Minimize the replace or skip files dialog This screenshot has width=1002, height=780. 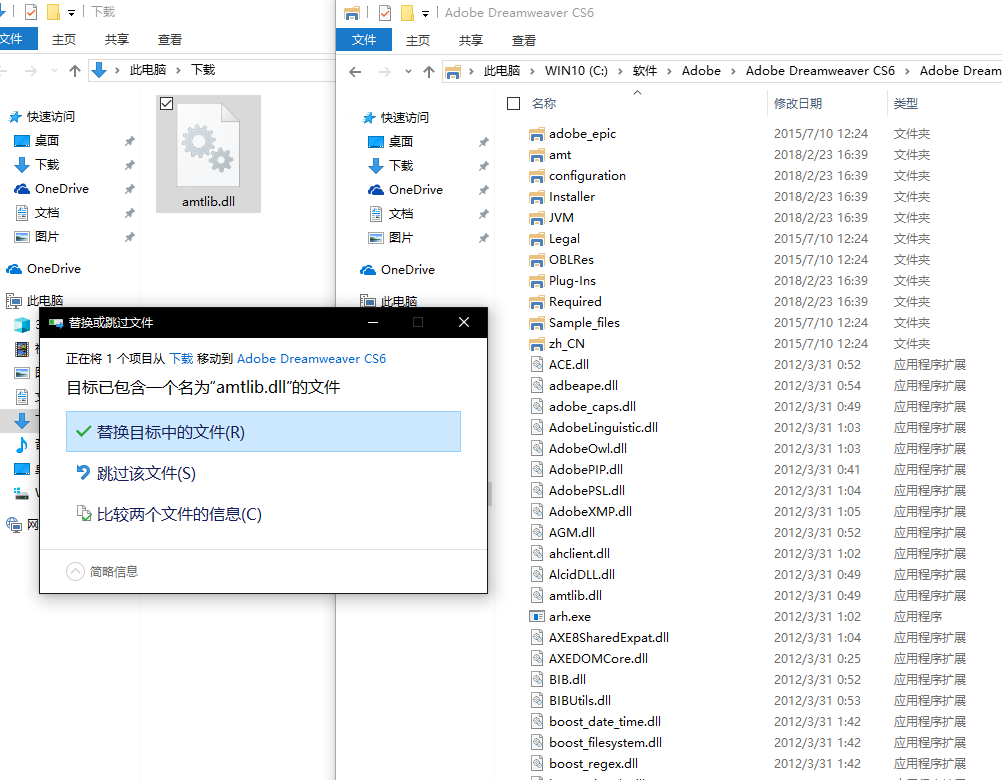373,322
